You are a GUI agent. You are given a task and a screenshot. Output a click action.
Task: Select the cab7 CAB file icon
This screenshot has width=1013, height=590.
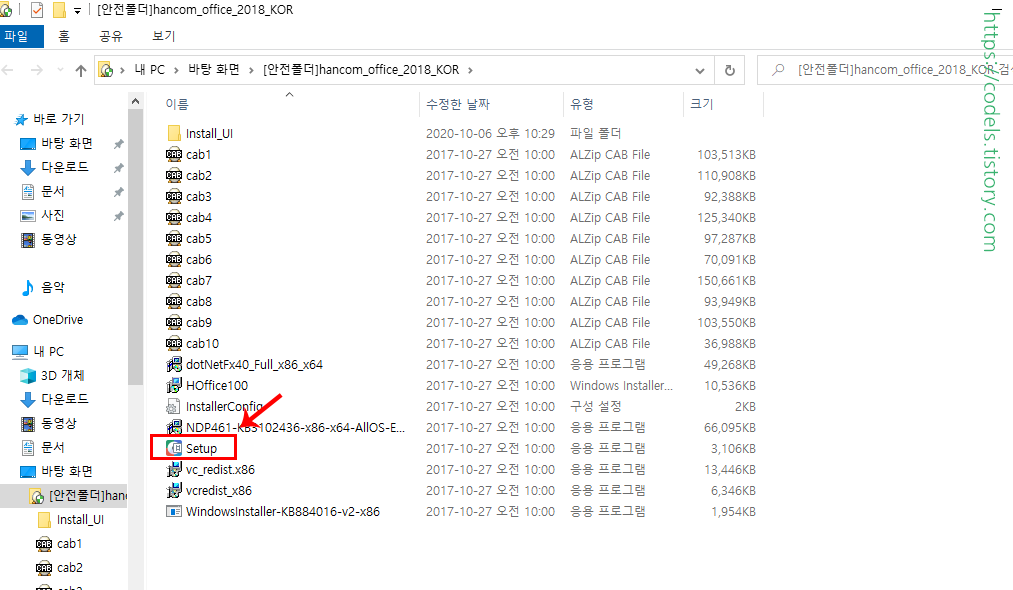coord(174,280)
